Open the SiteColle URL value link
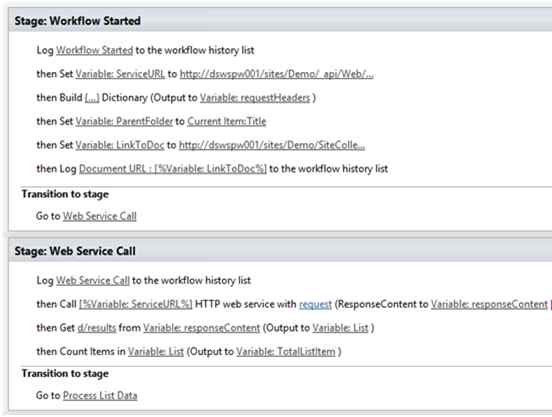Image resolution: width=552 pixels, height=417 pixels. click(272, 145)
